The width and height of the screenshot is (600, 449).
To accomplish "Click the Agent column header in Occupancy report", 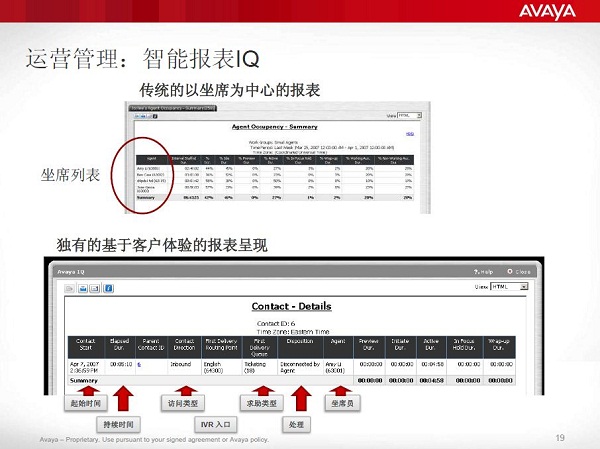I will tap(152, 160).
